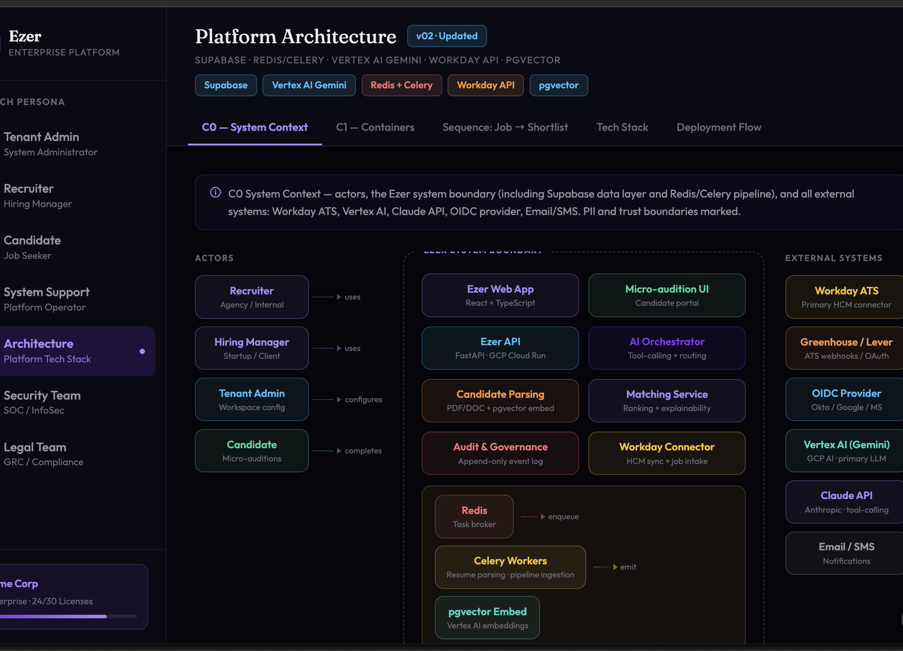Select the pgvector Embed node
The image size is (903, 651).
point(487,618)
